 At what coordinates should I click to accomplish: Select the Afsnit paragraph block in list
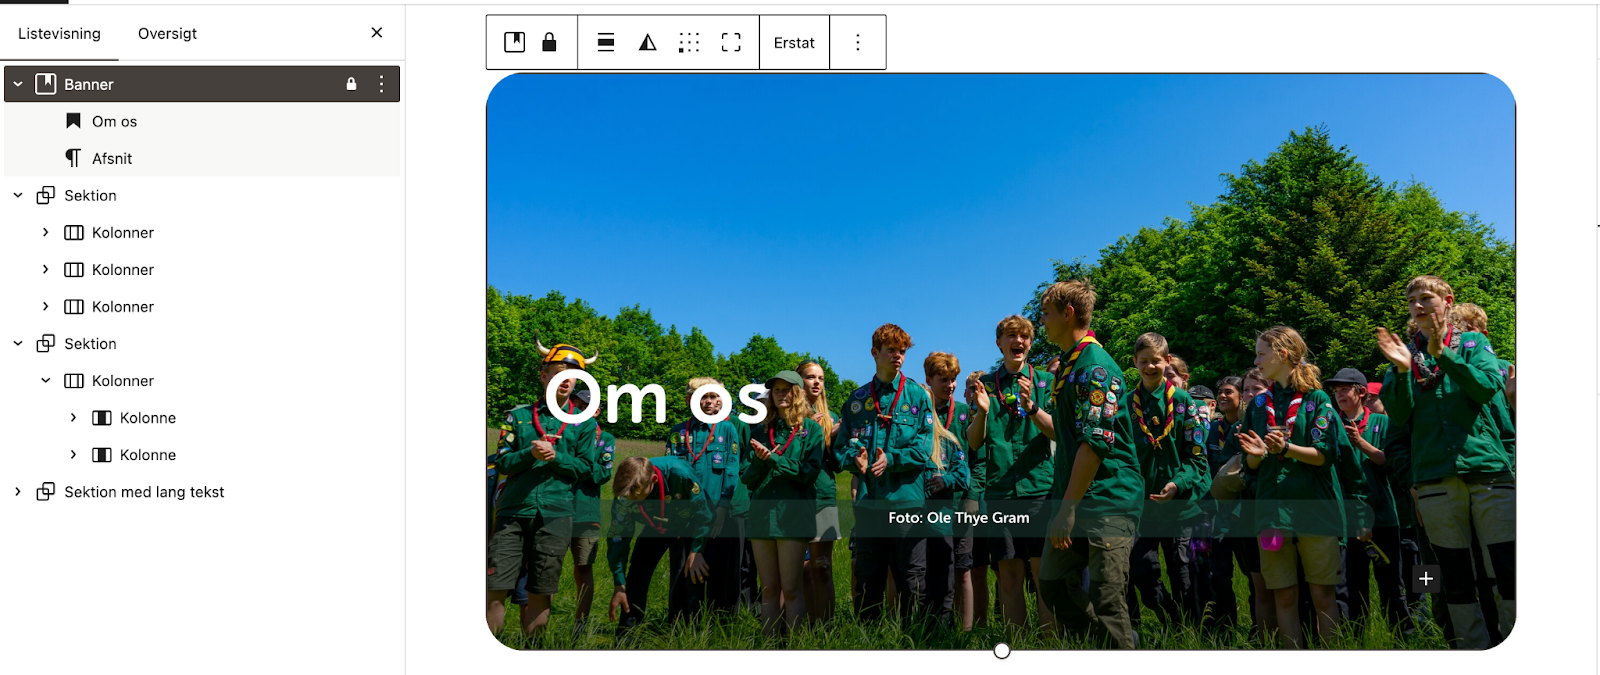[112, 158]
